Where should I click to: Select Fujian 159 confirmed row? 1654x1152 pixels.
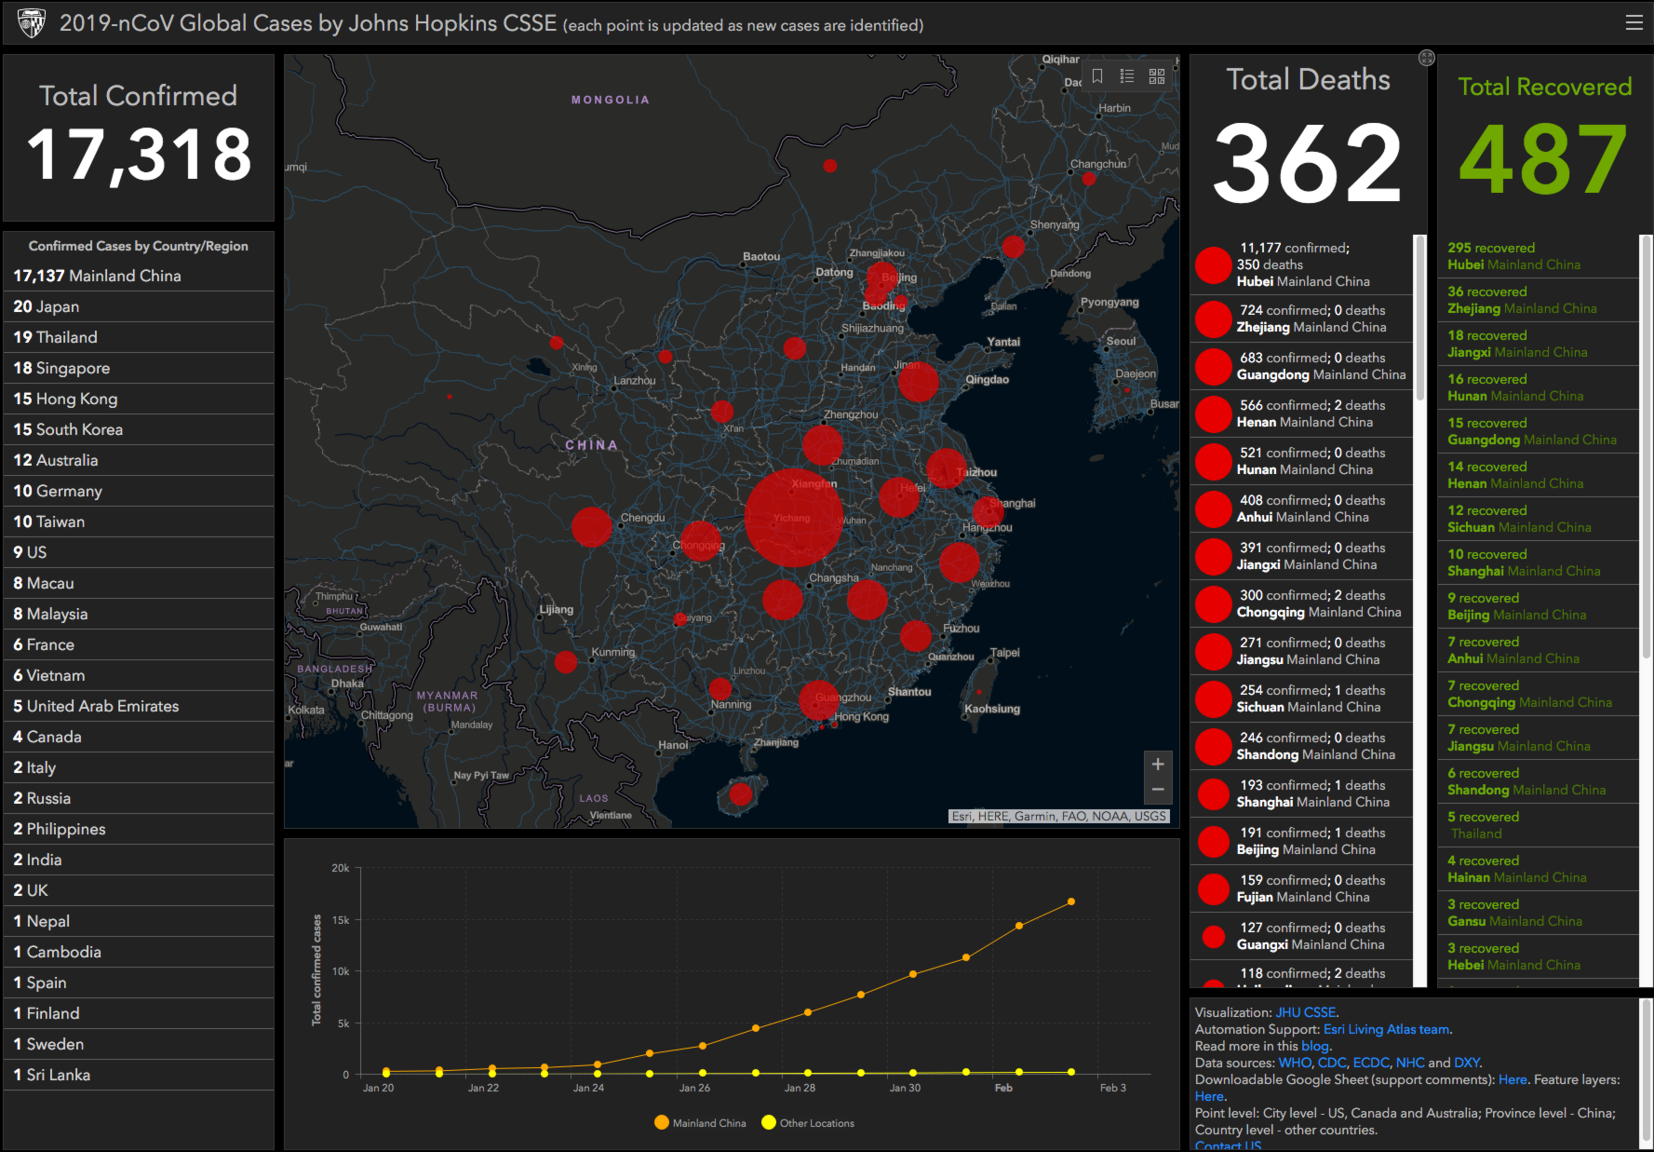[1301, 889]
